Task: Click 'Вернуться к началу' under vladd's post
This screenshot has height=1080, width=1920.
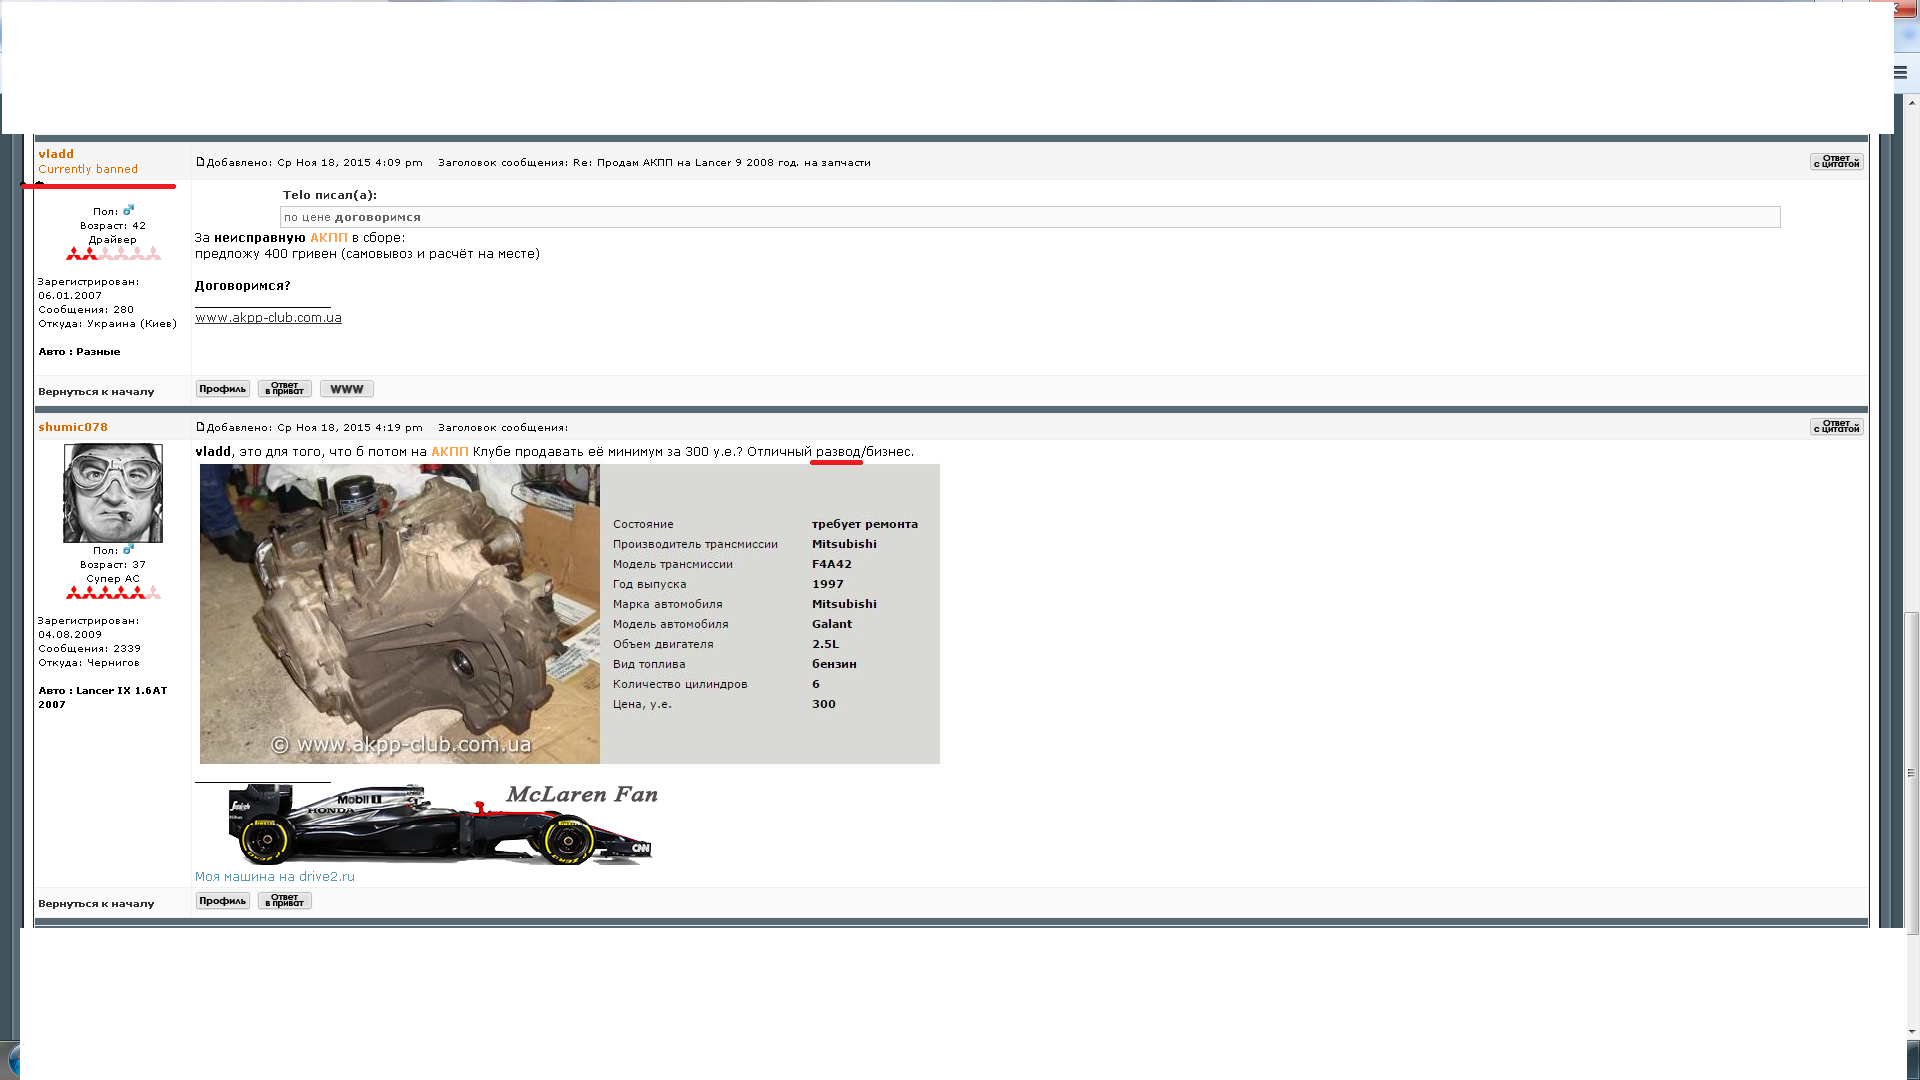Action: point(96,392)
